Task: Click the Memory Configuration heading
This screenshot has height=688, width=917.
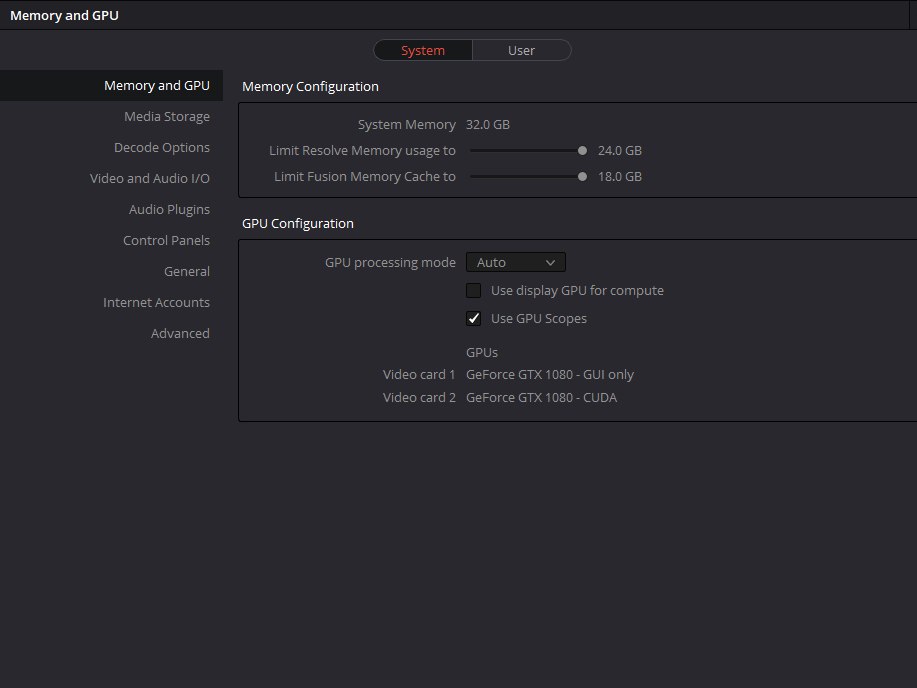Action: [310, 87]
